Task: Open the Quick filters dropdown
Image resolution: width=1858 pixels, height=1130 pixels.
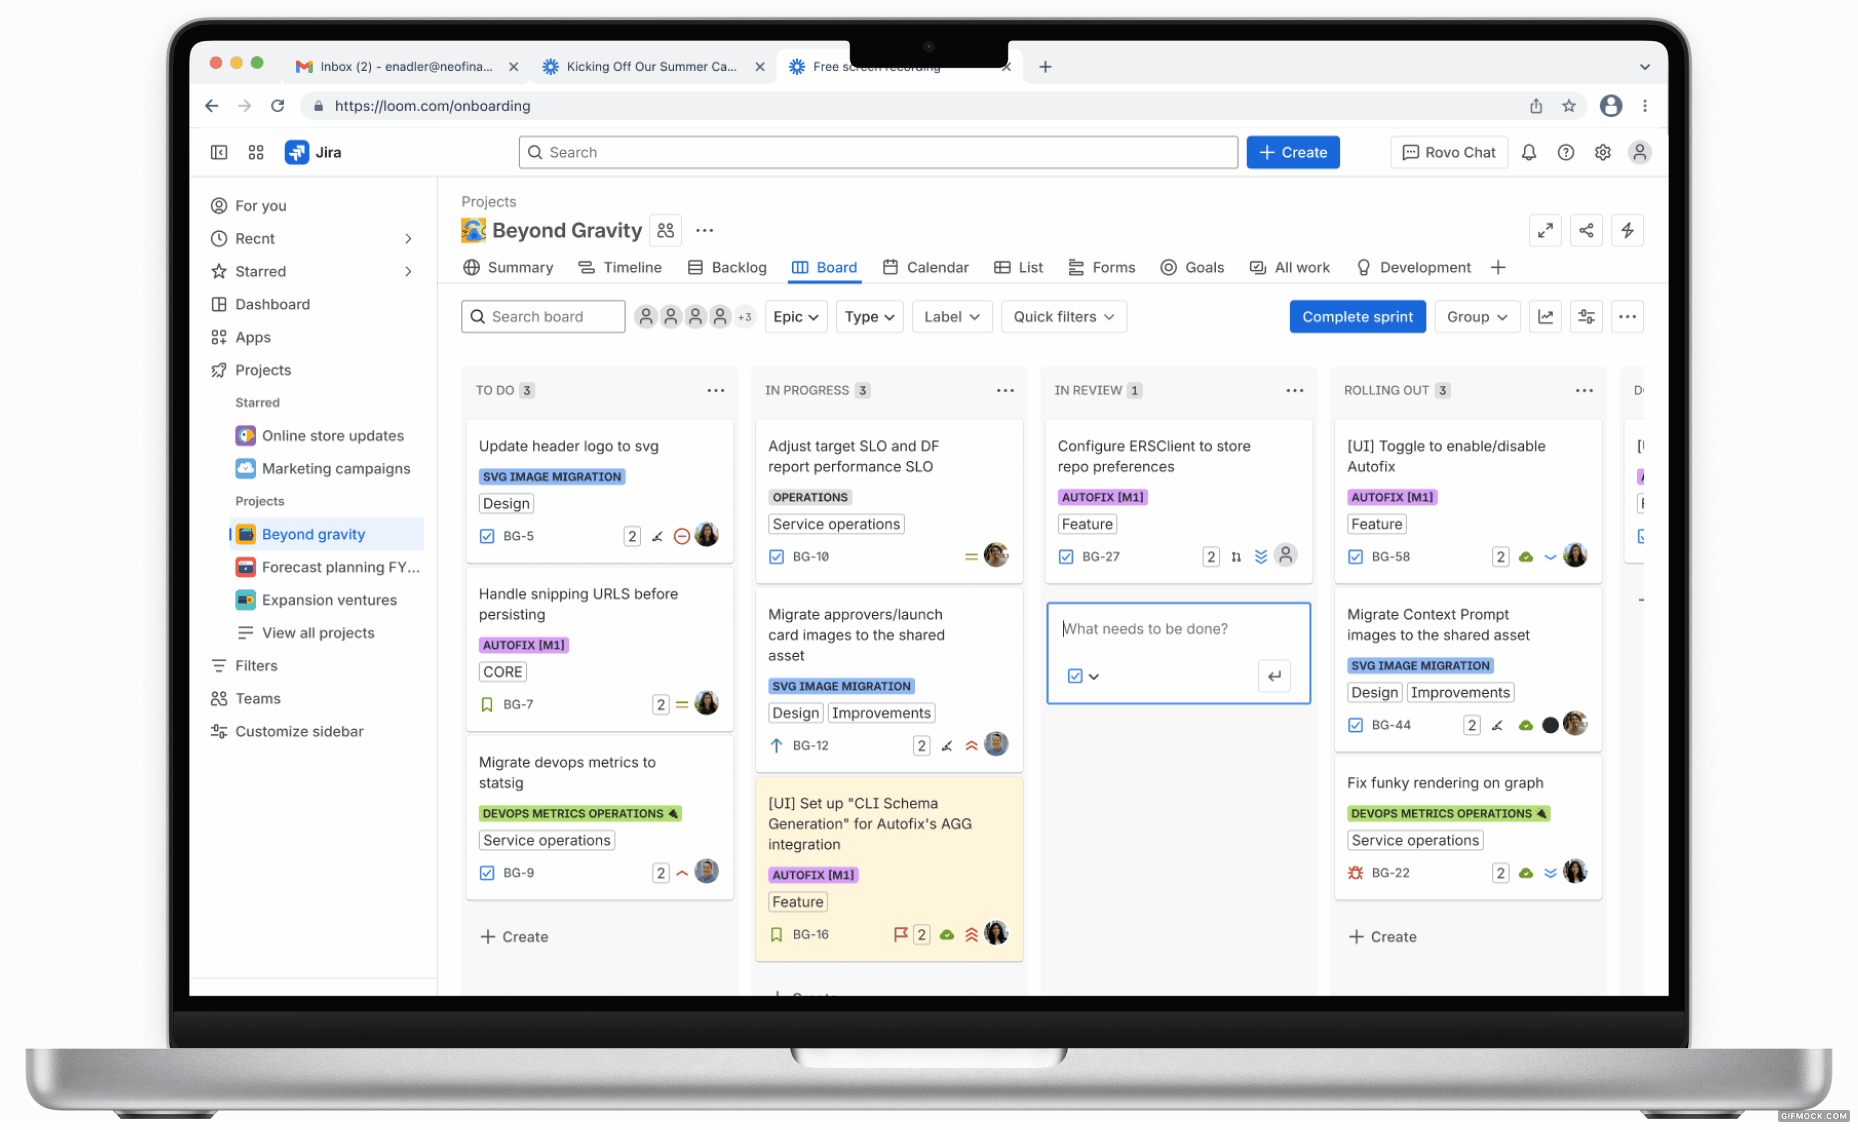Action: [x=1064, y=317]
